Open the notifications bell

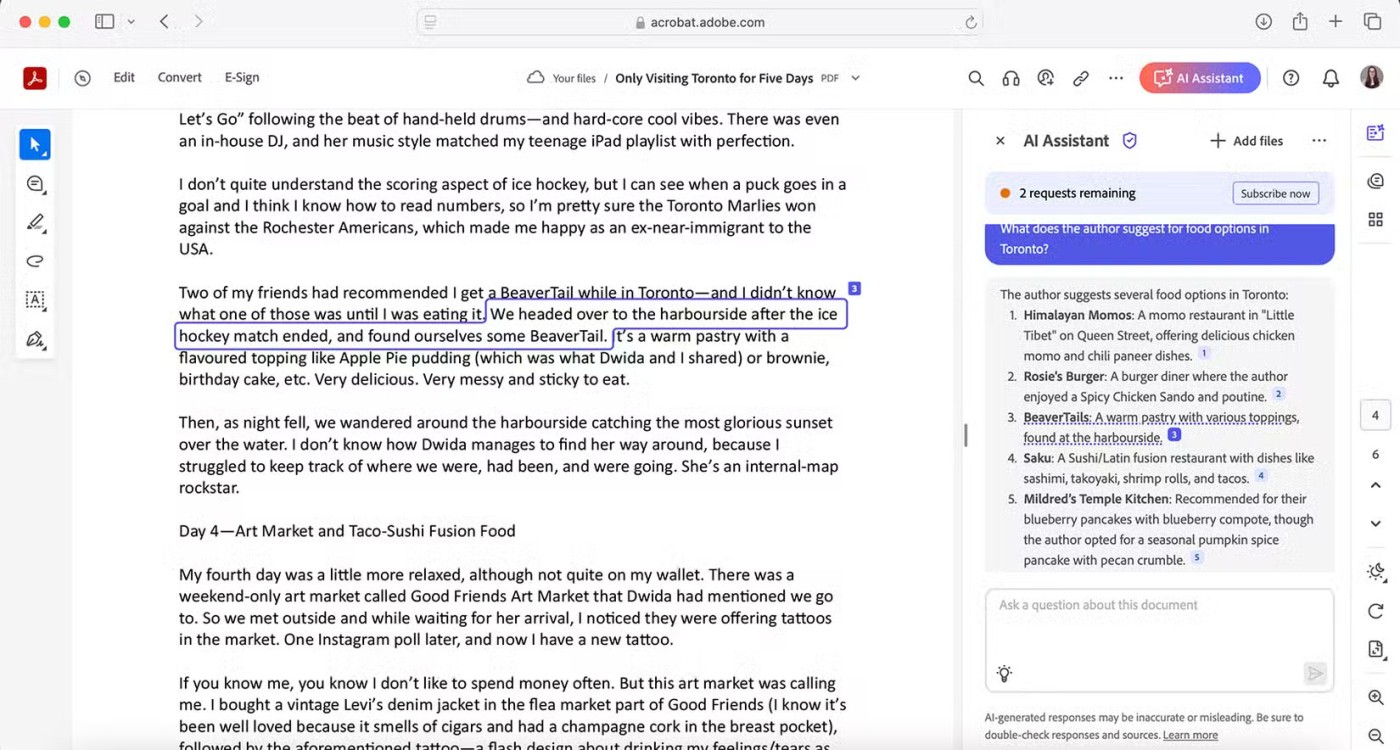pos(1330,78)
